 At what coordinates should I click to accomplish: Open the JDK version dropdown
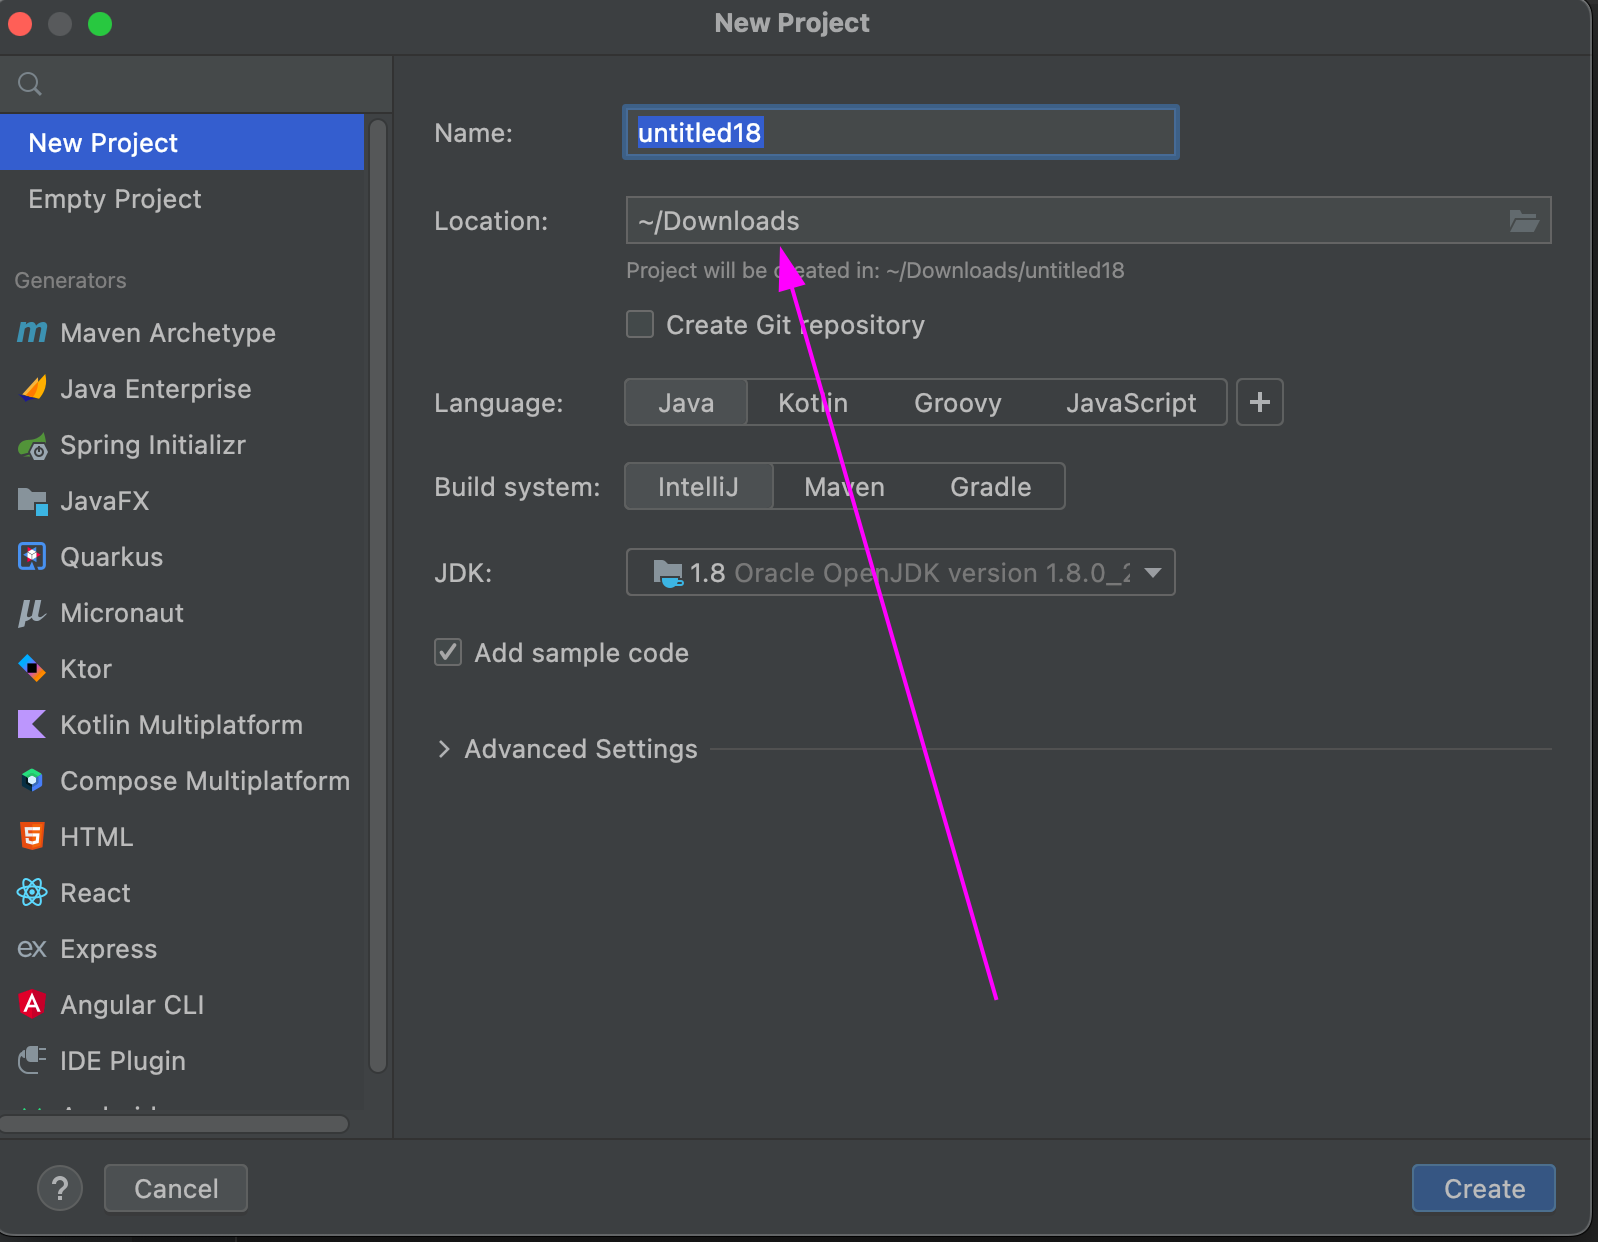[900, 572]
